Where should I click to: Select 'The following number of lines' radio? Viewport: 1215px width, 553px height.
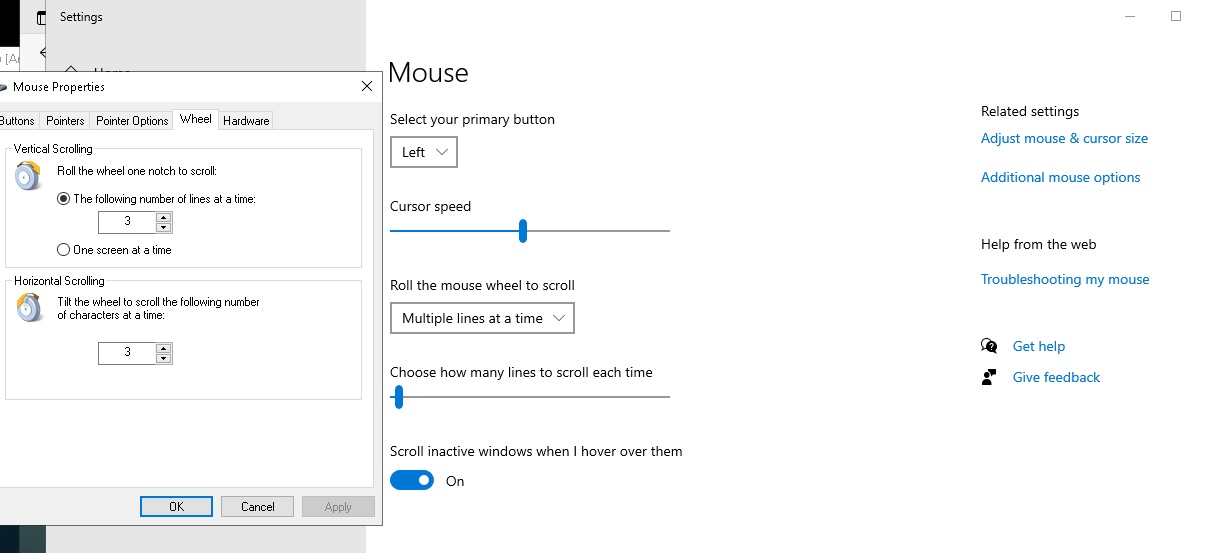pos(64,199)
